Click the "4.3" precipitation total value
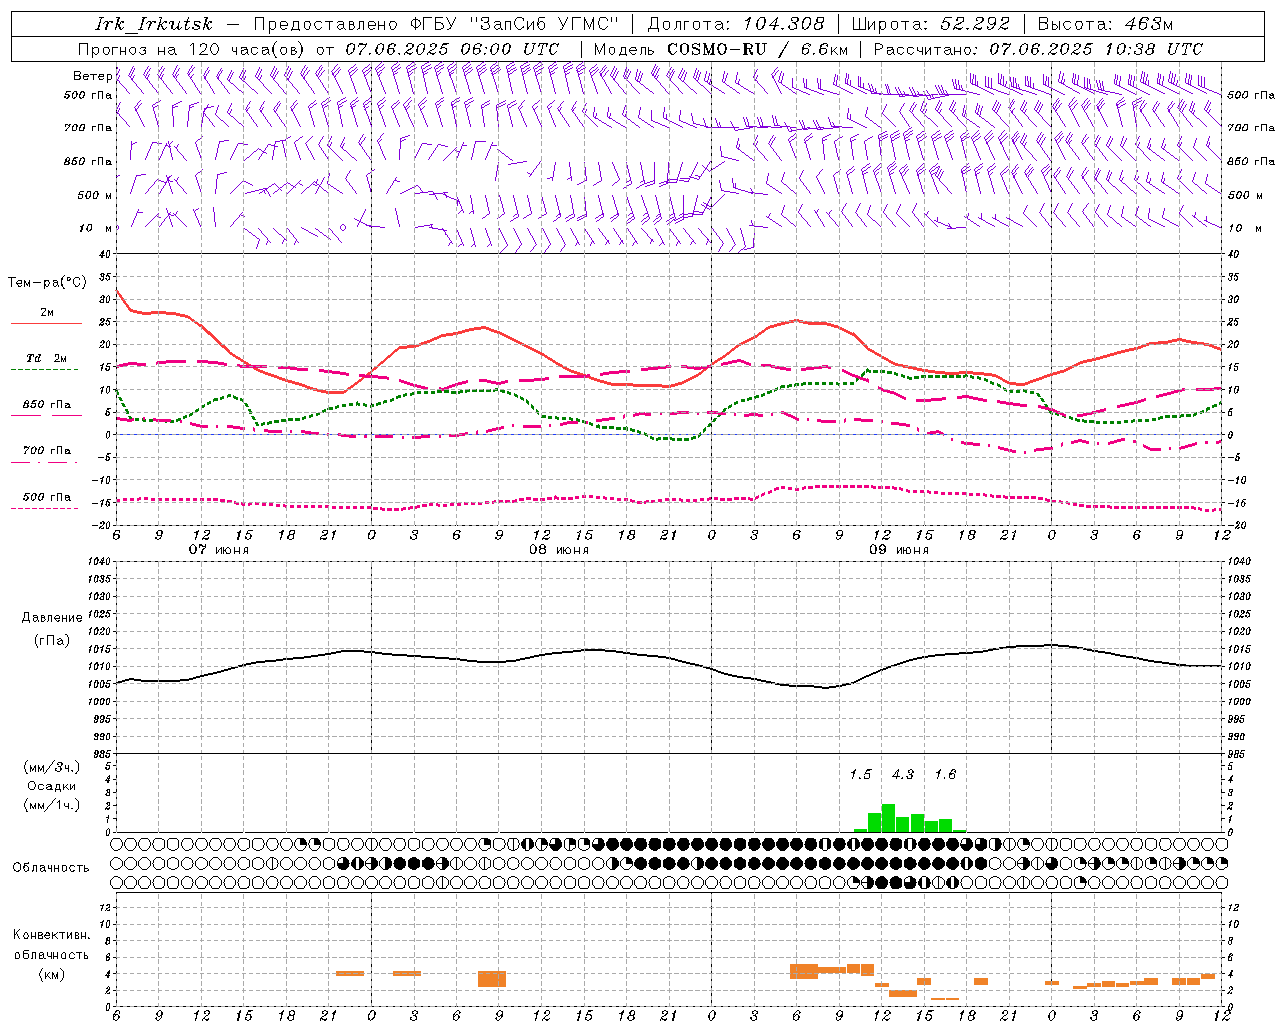Screen dimensions: 1280x1024 click(x=903, y=774)
